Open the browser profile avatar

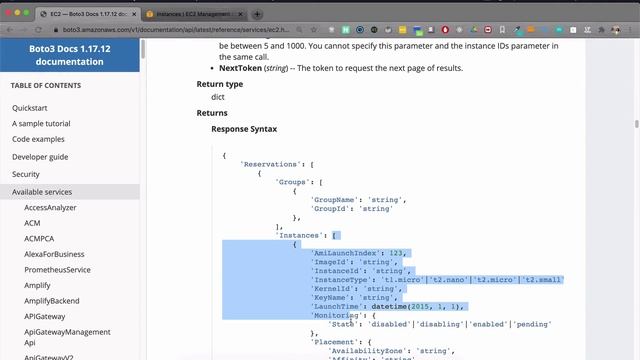pos(616,30)
